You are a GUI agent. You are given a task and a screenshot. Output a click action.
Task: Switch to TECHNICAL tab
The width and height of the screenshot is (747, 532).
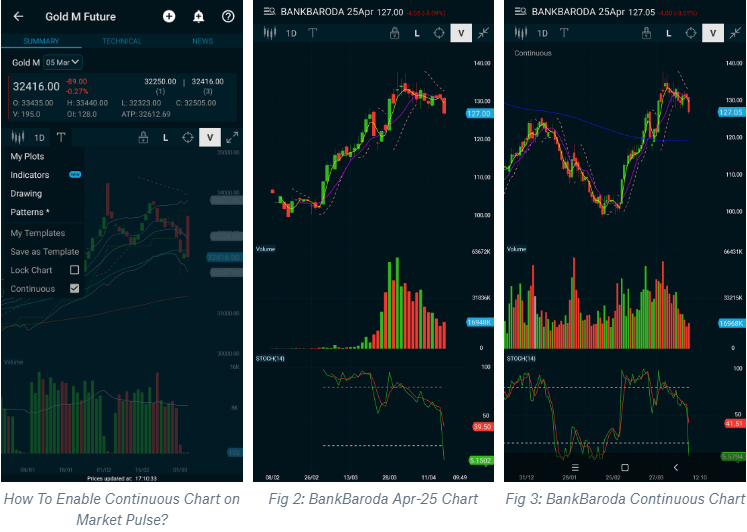click(121, 41)
